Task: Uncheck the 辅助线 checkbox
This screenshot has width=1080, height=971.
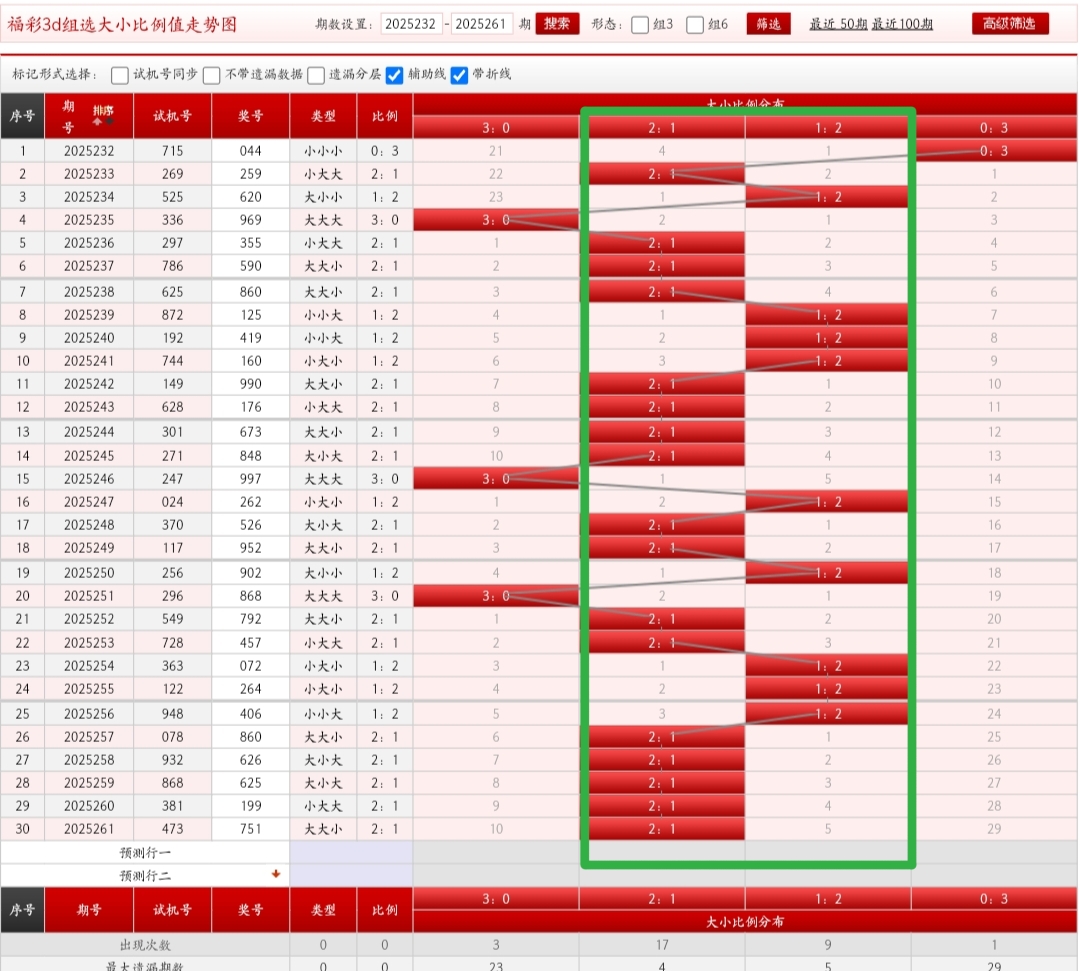Action: [x=395, y=75]
